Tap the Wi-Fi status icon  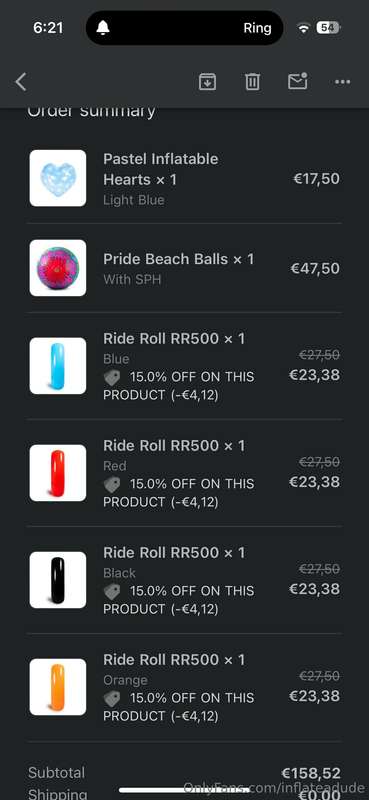304,29
